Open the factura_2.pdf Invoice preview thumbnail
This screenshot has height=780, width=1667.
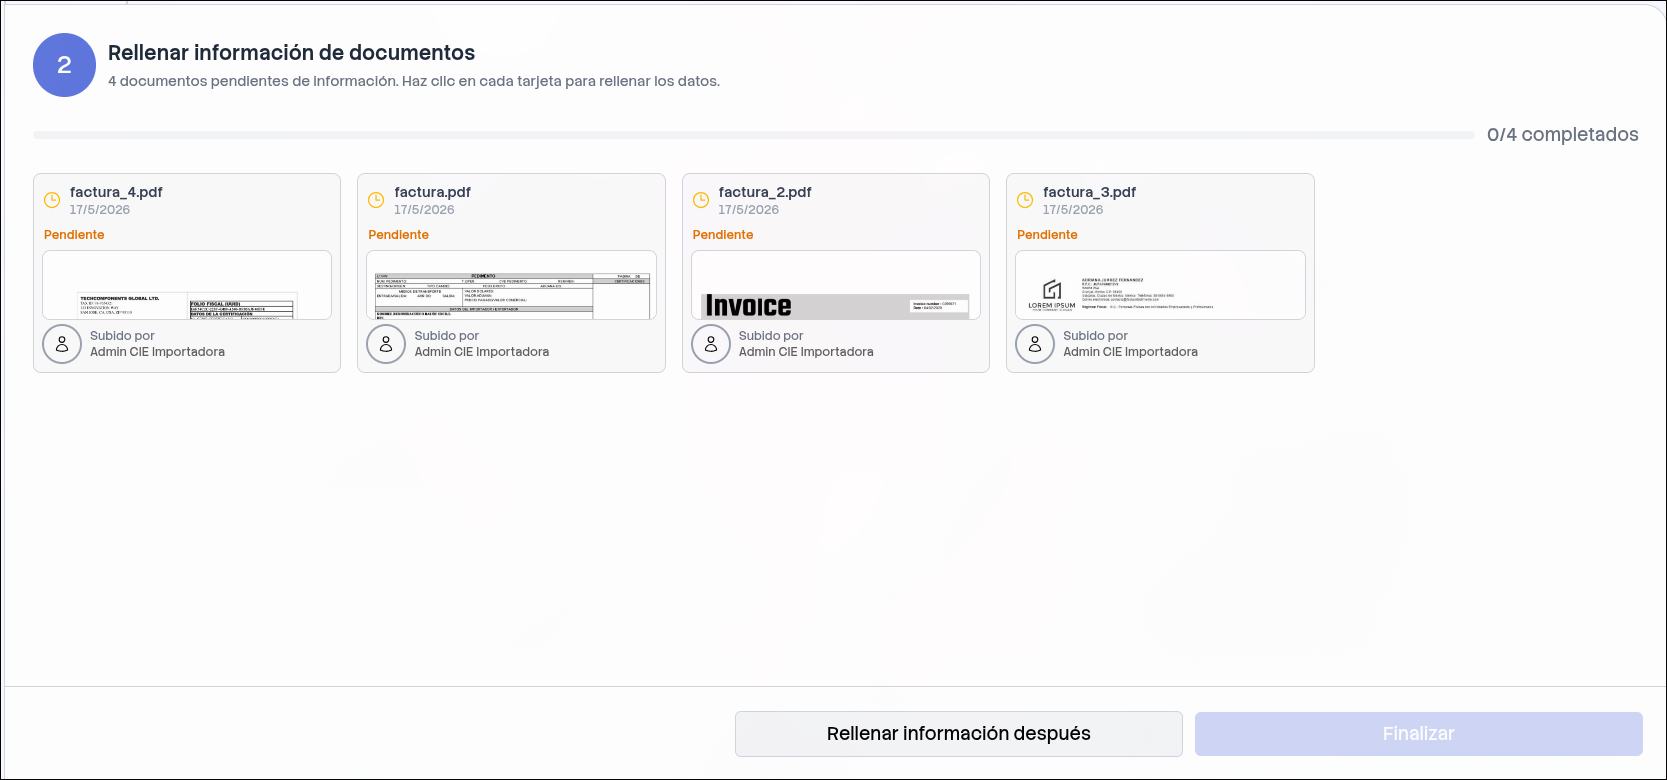click(x=836, y=285)
